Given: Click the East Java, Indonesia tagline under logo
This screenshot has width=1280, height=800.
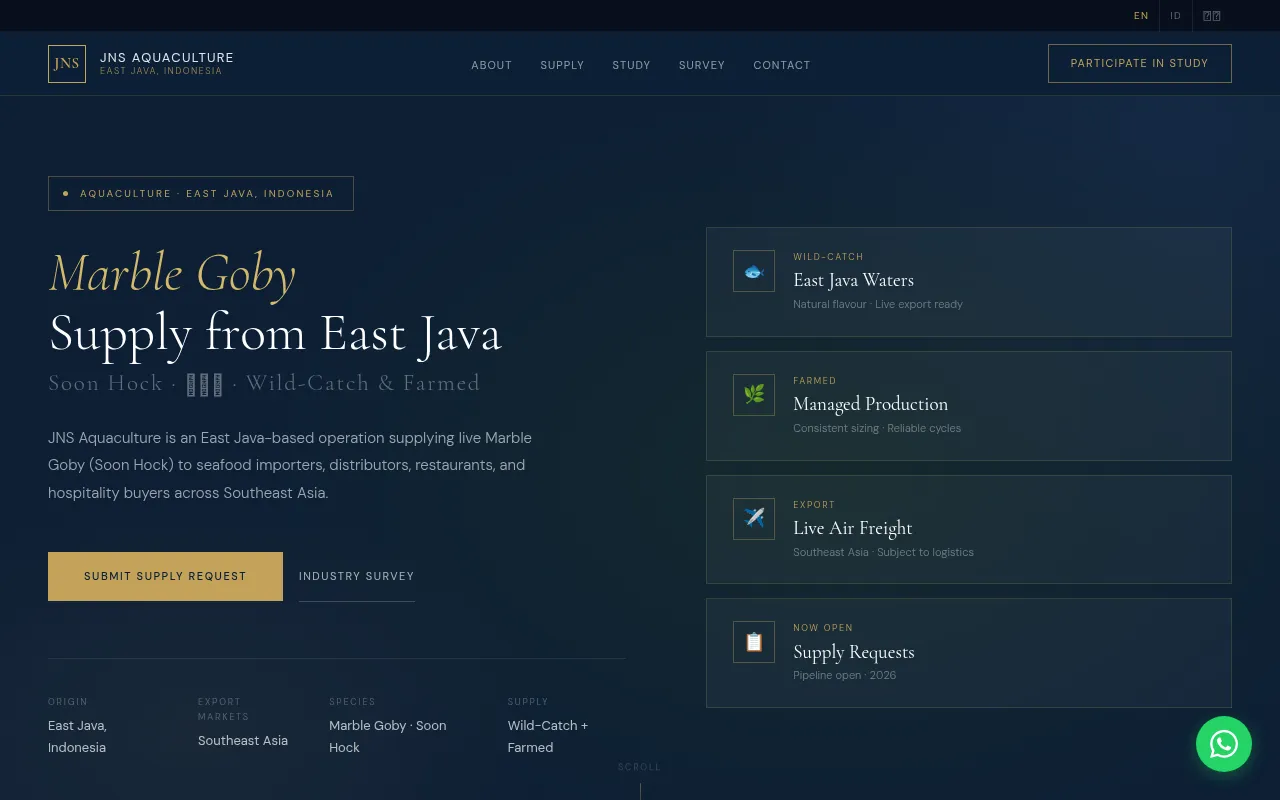Looking at the screenshot, I should click(x=161, y=71).
